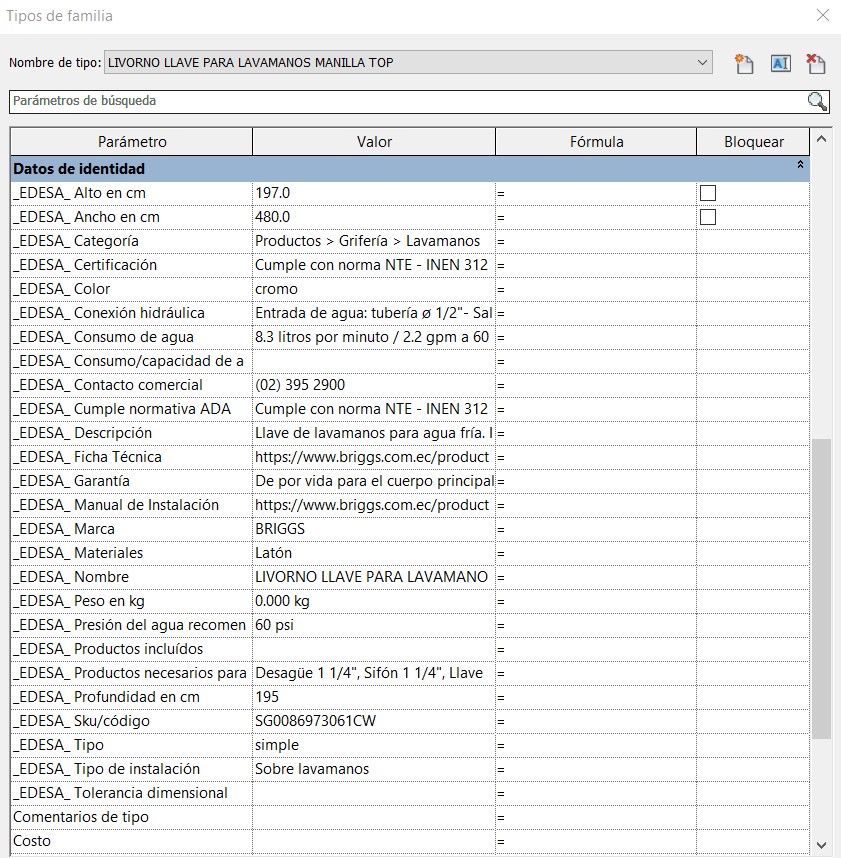Screen dimensions: 841x858
Task: Select the Ficha Técnica URL value
Action: point(374,457)
